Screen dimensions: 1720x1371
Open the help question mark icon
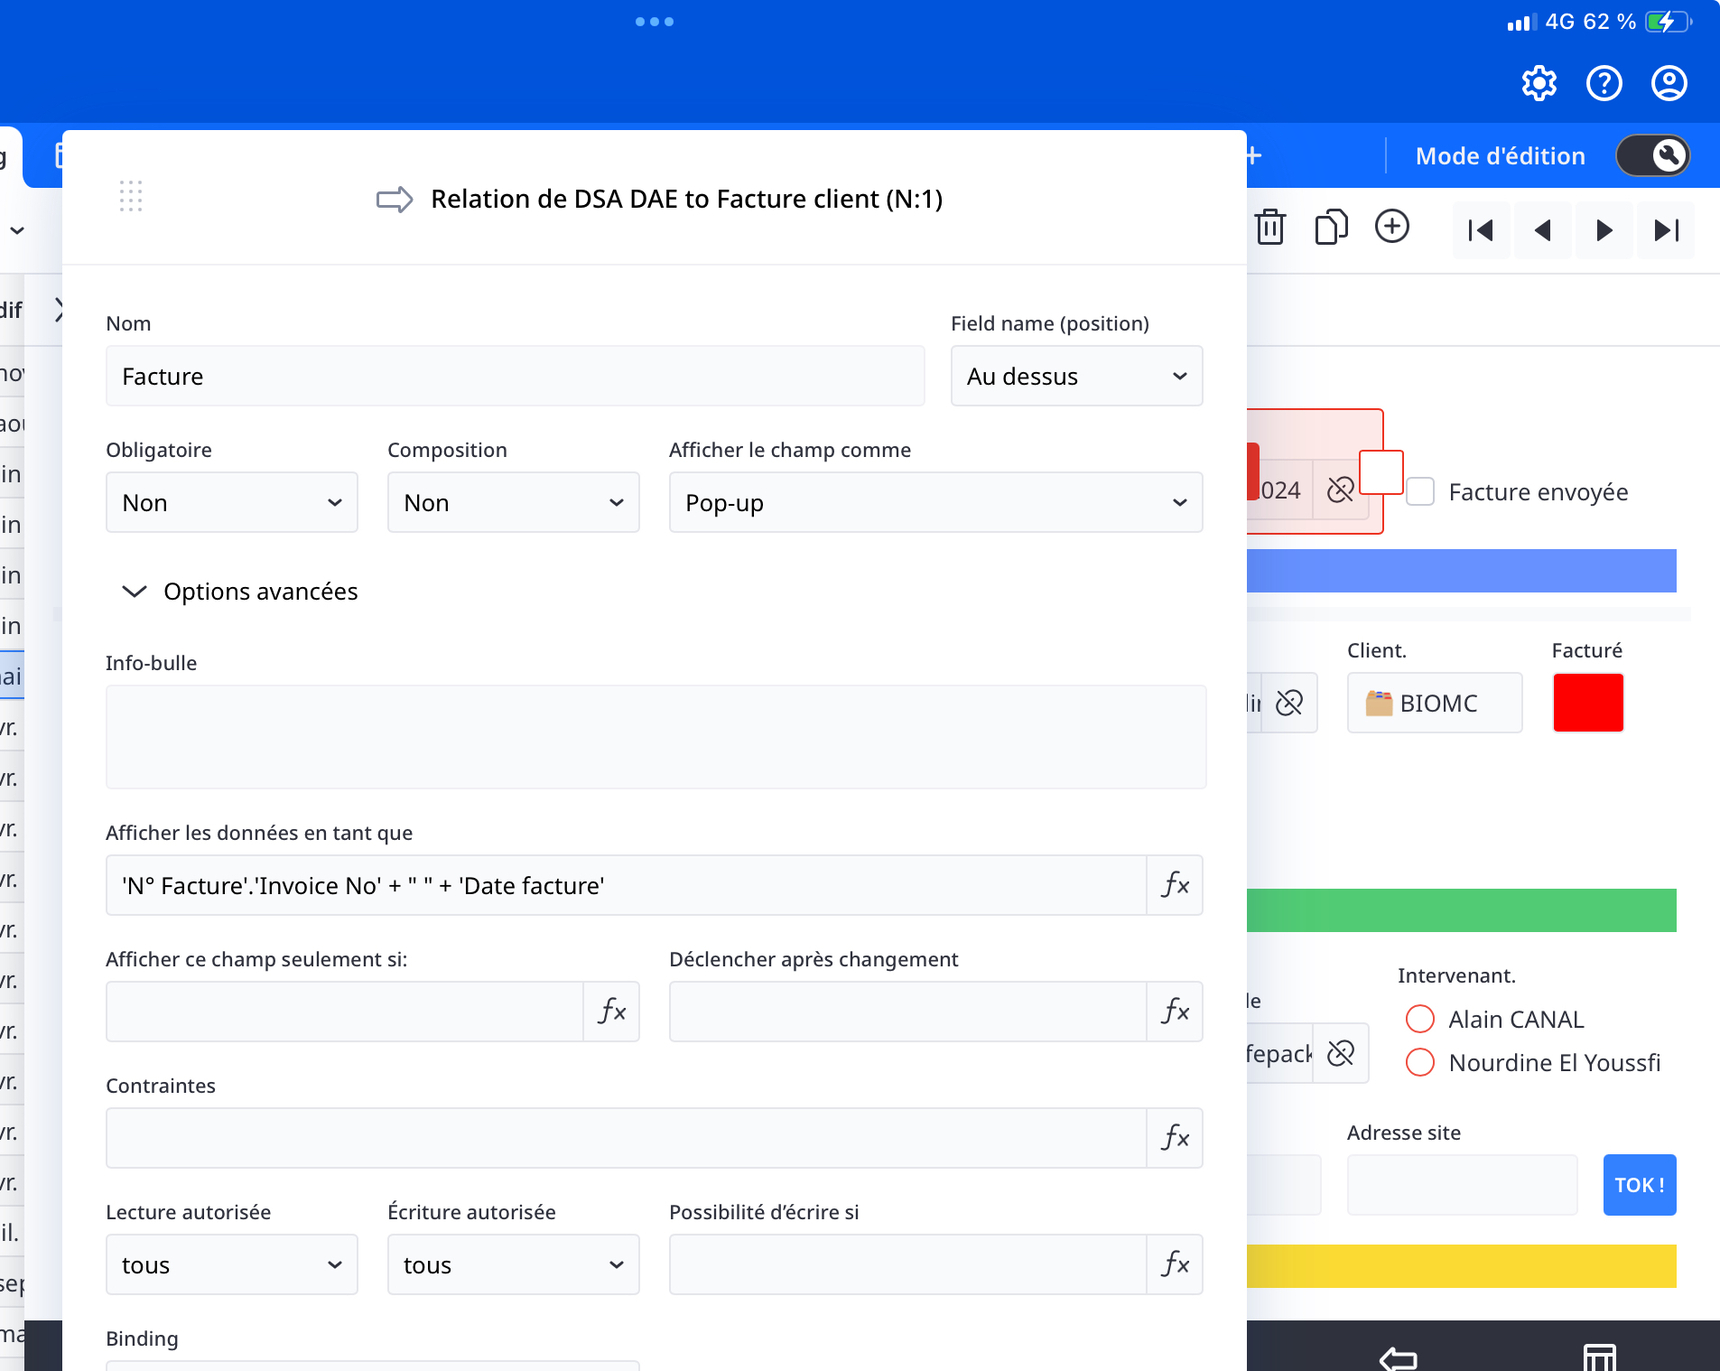pyautogui.click(x=1604, y=83)
